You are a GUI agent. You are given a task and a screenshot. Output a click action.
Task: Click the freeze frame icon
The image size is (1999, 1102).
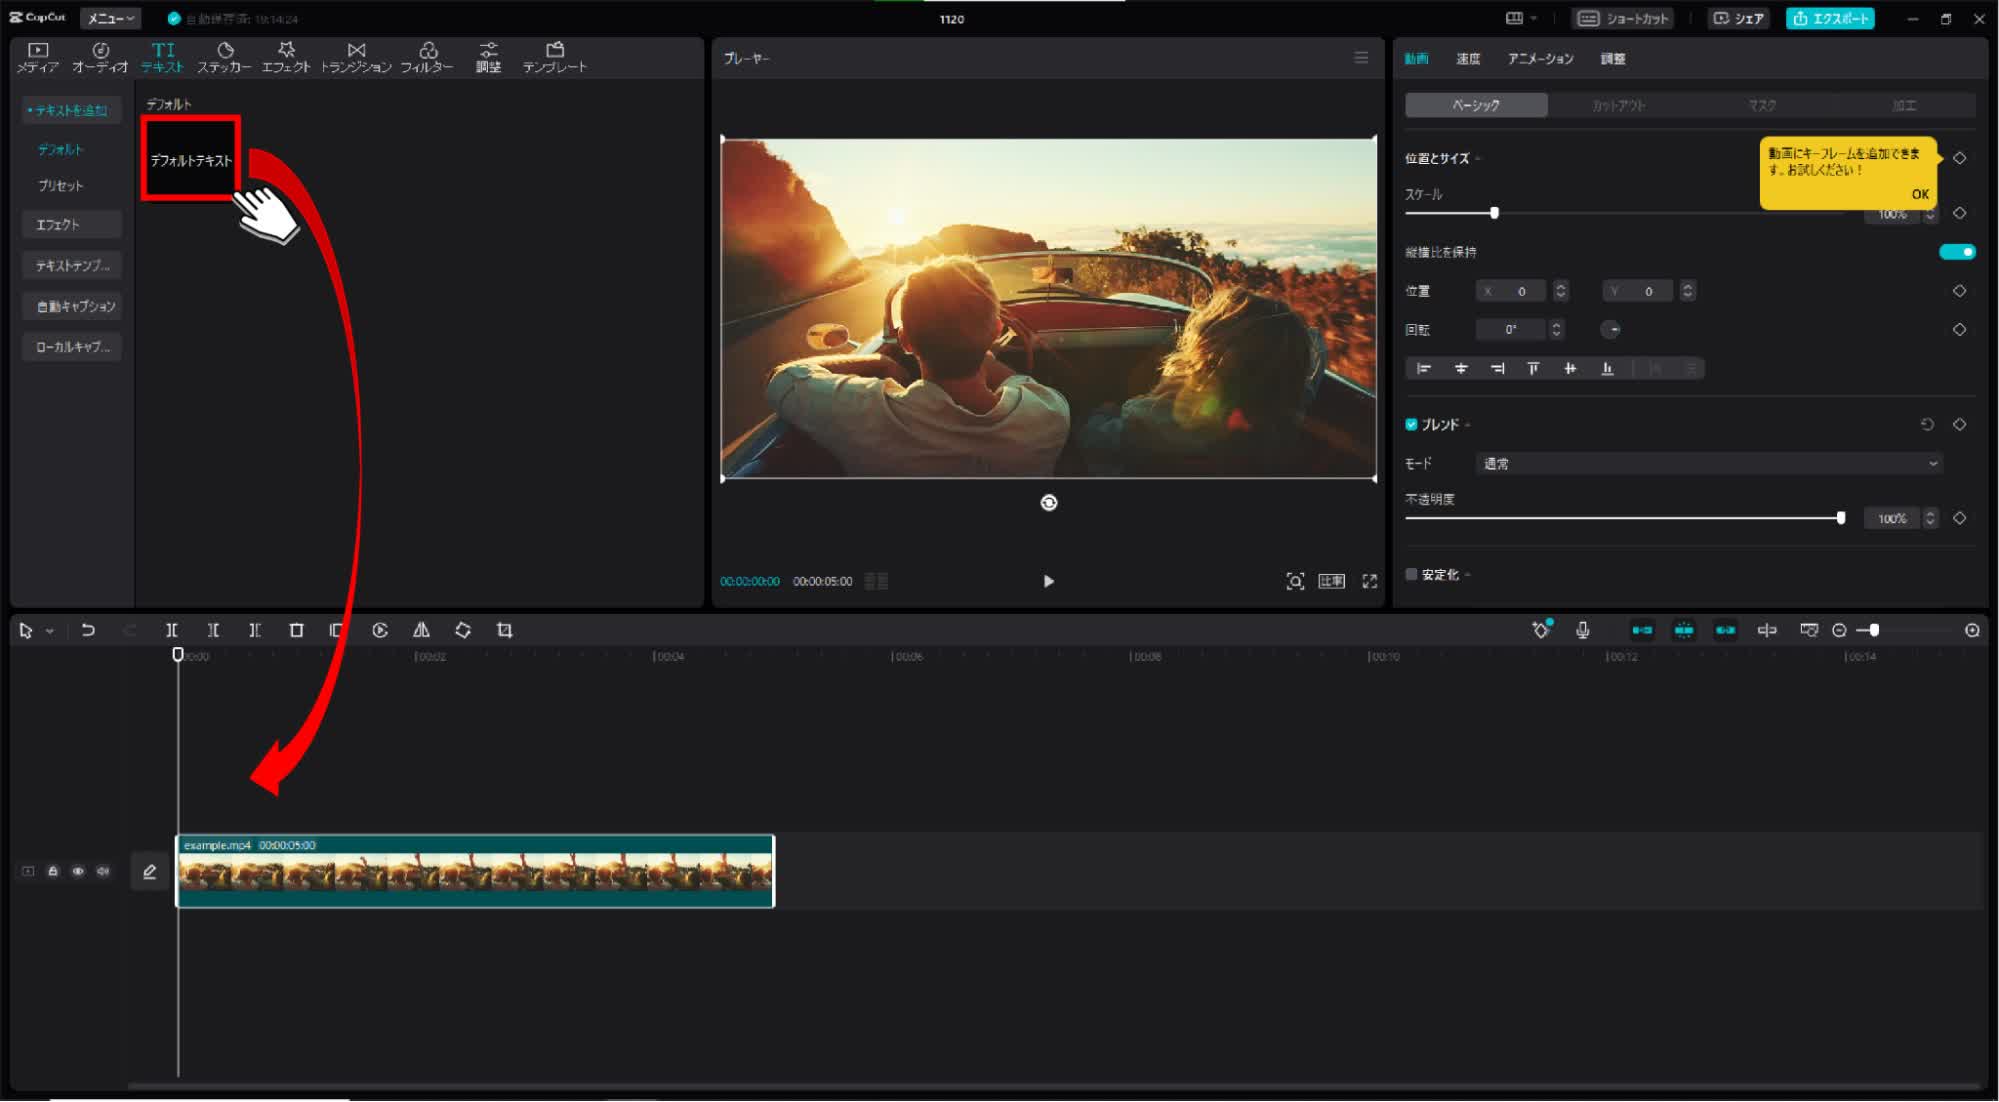pos(337,630)
